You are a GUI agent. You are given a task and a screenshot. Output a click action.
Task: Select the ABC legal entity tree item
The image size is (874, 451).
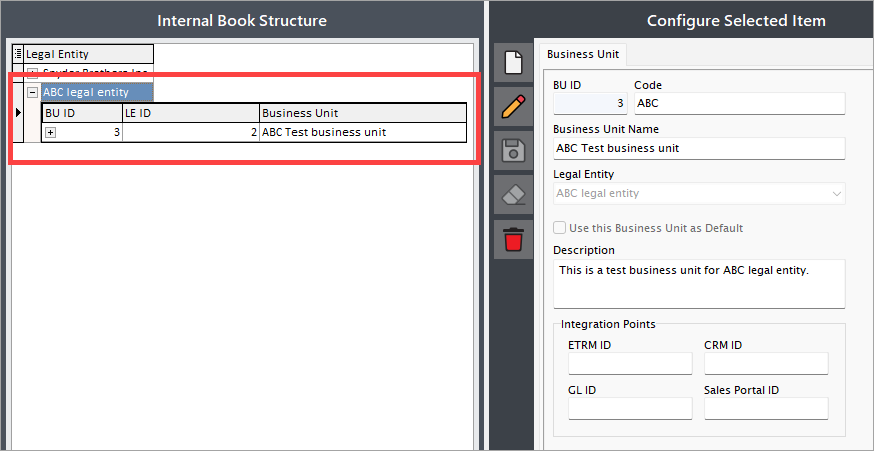86,92
